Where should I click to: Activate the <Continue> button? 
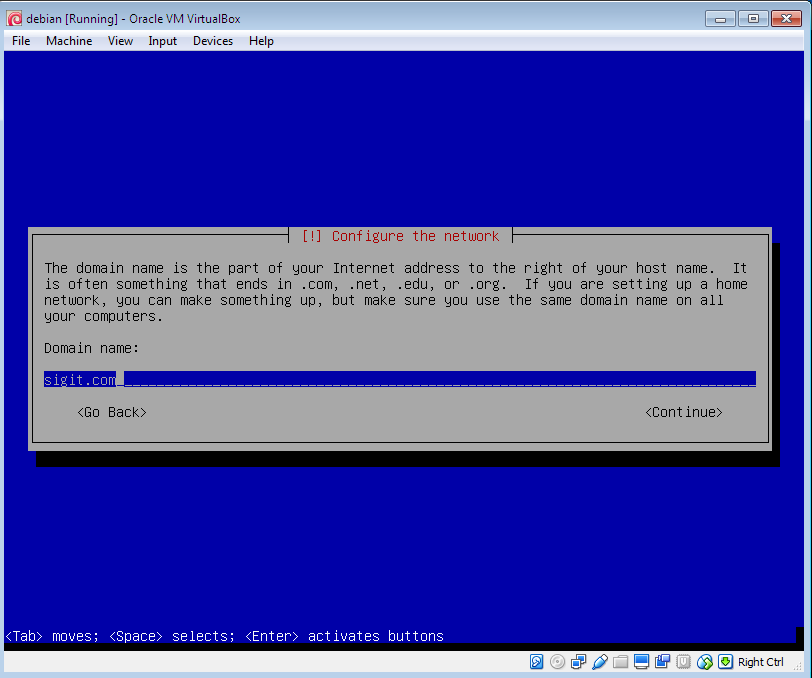tap(684, 412)
